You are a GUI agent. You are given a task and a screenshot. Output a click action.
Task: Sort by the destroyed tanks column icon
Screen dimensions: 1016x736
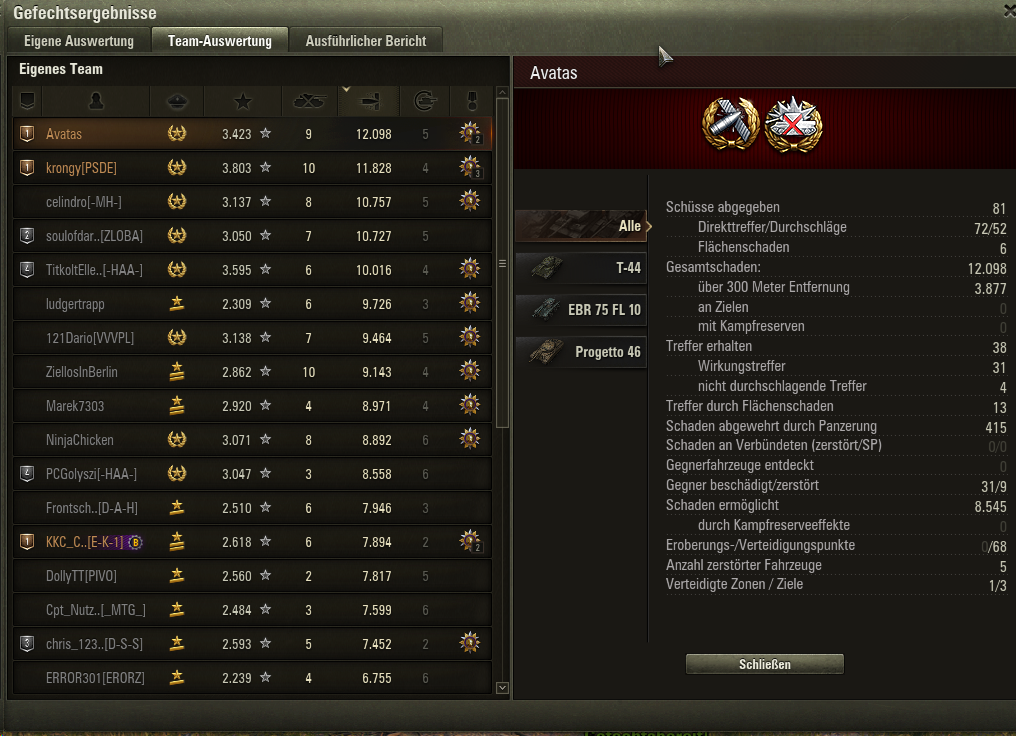309,101
